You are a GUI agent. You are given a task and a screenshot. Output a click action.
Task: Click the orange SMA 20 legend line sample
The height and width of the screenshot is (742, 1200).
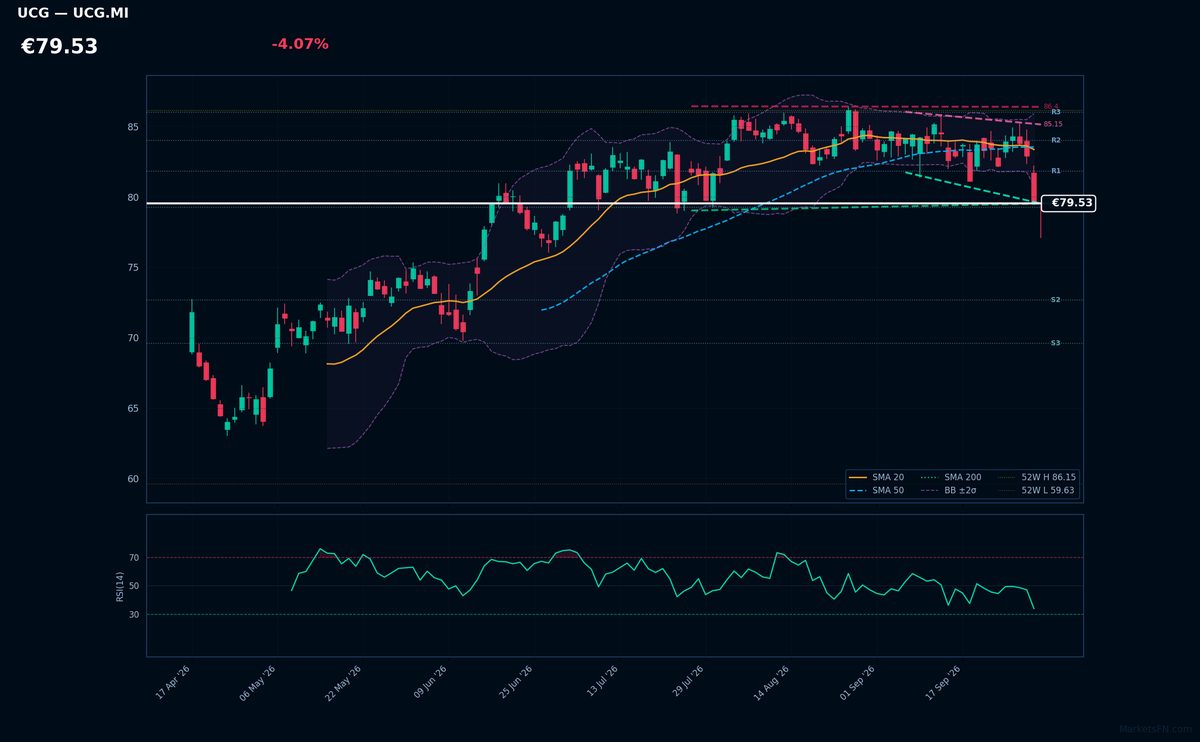[858, 477]
